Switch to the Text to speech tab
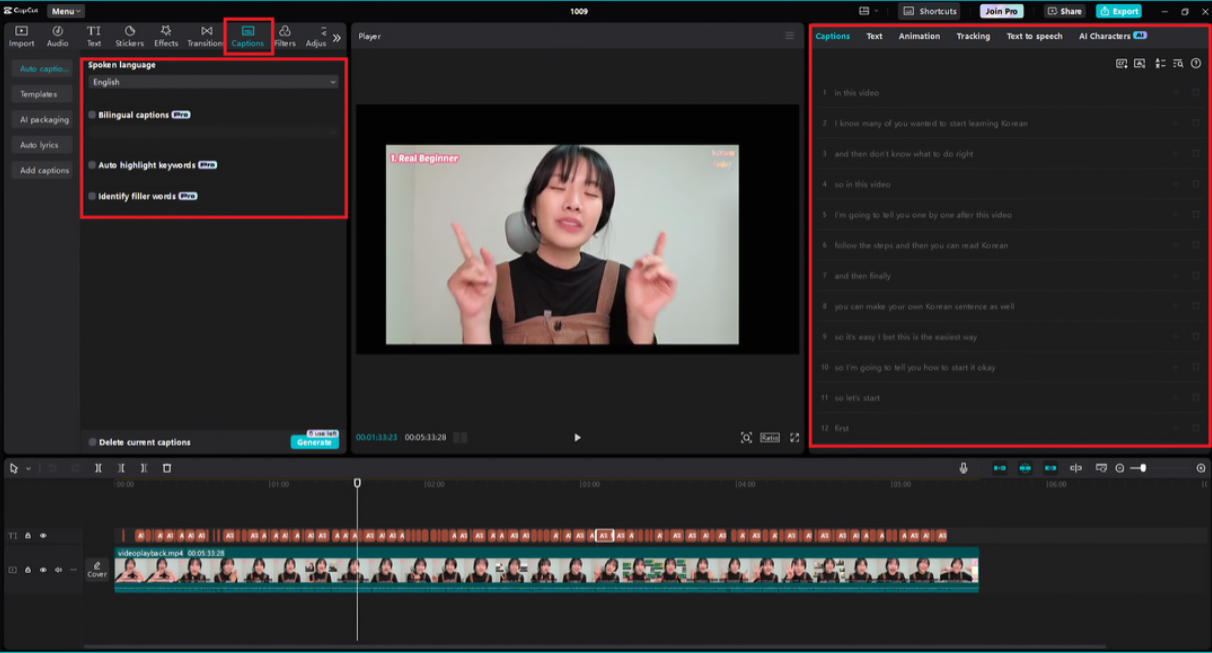 1034,36
